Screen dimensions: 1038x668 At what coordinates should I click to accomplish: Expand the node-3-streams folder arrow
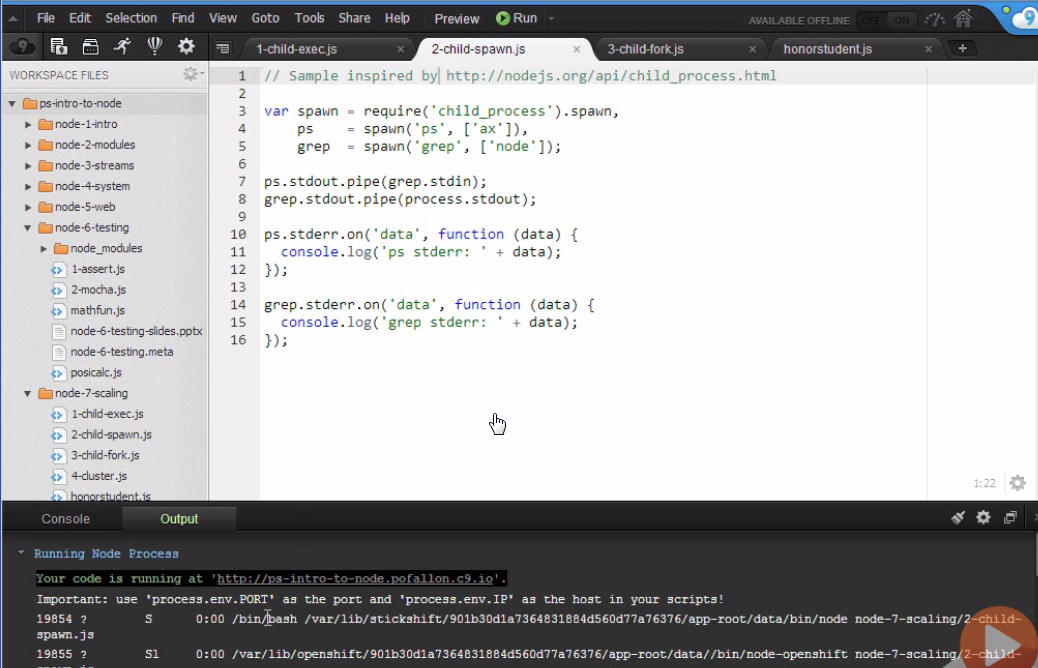click(x=28, y=166)
